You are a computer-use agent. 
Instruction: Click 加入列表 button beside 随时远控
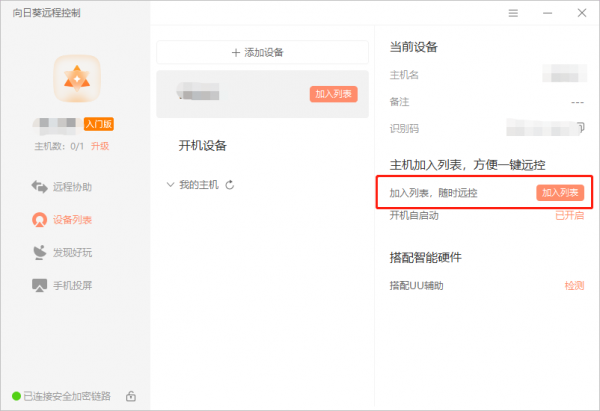(560, 192)
